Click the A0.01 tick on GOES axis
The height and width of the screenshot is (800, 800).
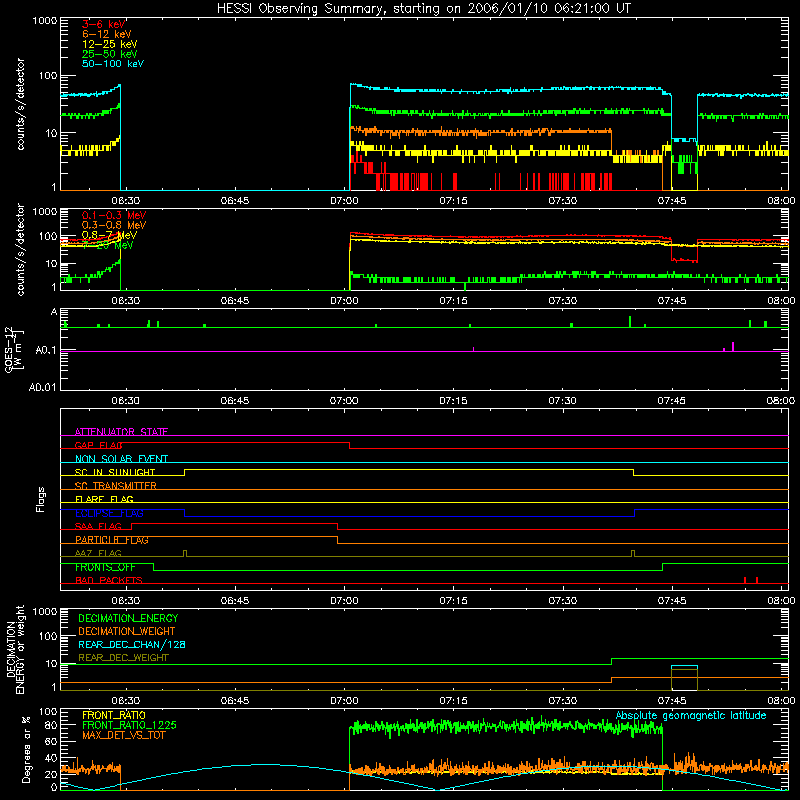42,388
